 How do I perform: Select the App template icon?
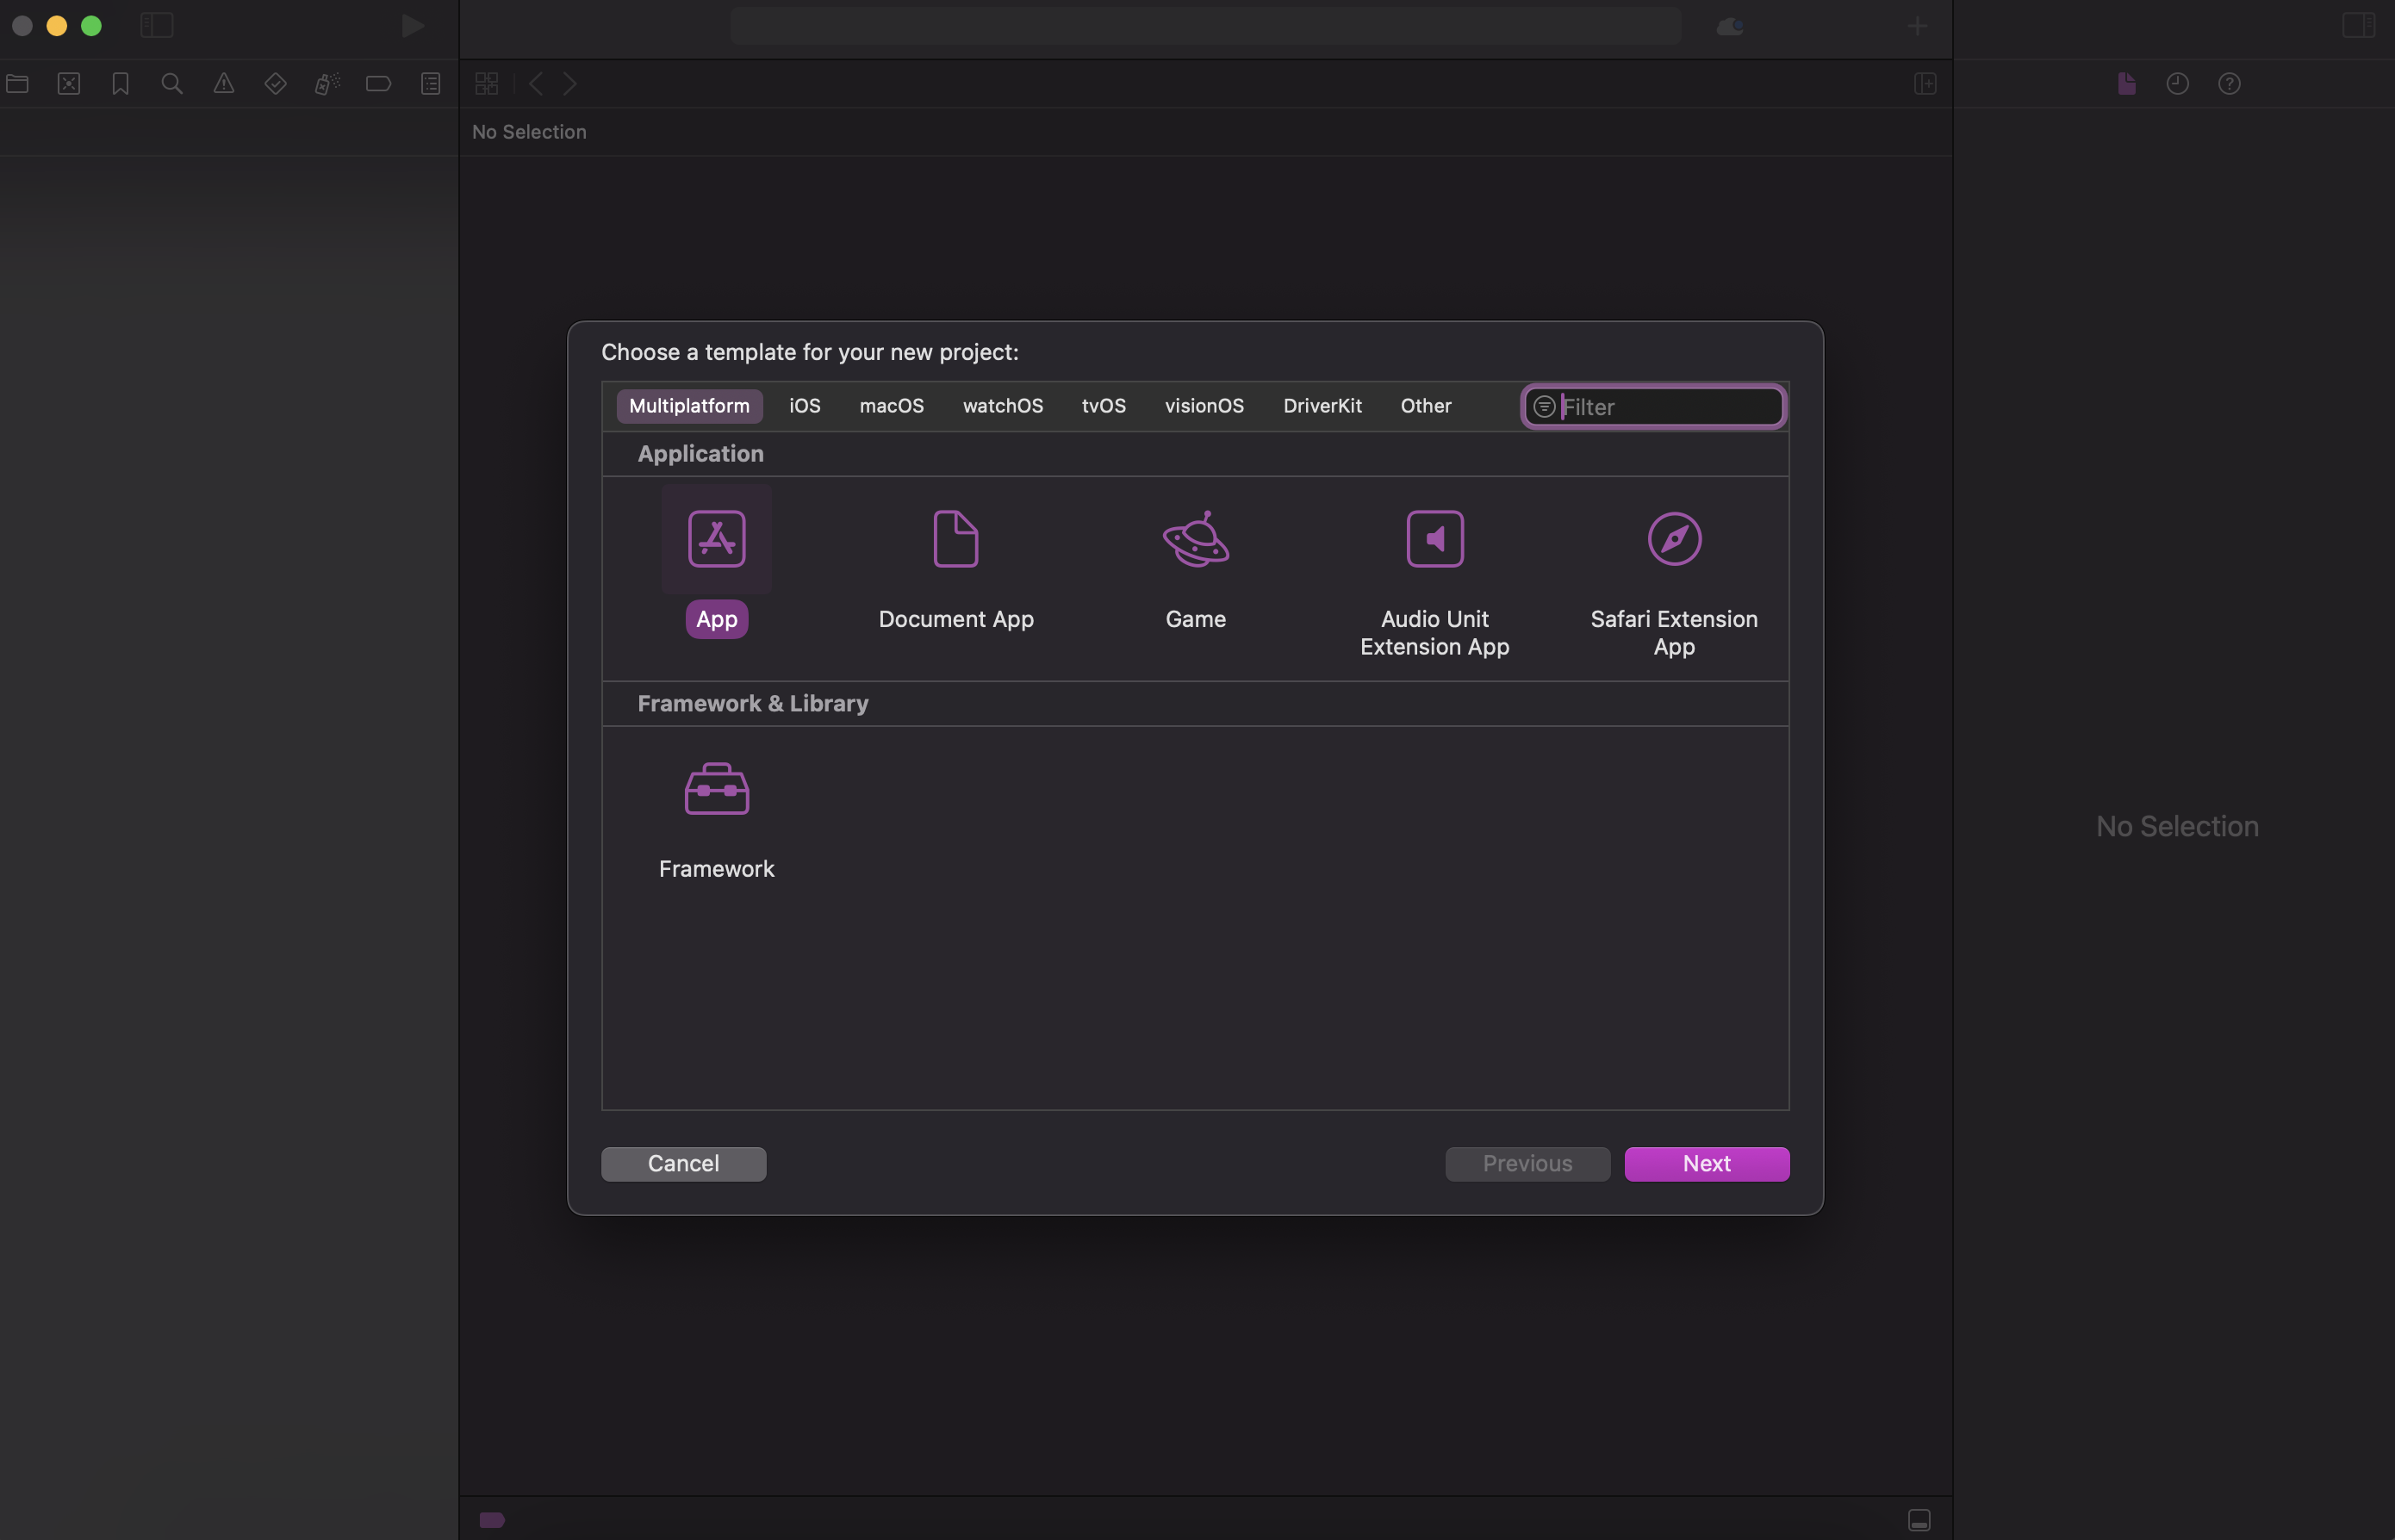click(x=718, y=537)
